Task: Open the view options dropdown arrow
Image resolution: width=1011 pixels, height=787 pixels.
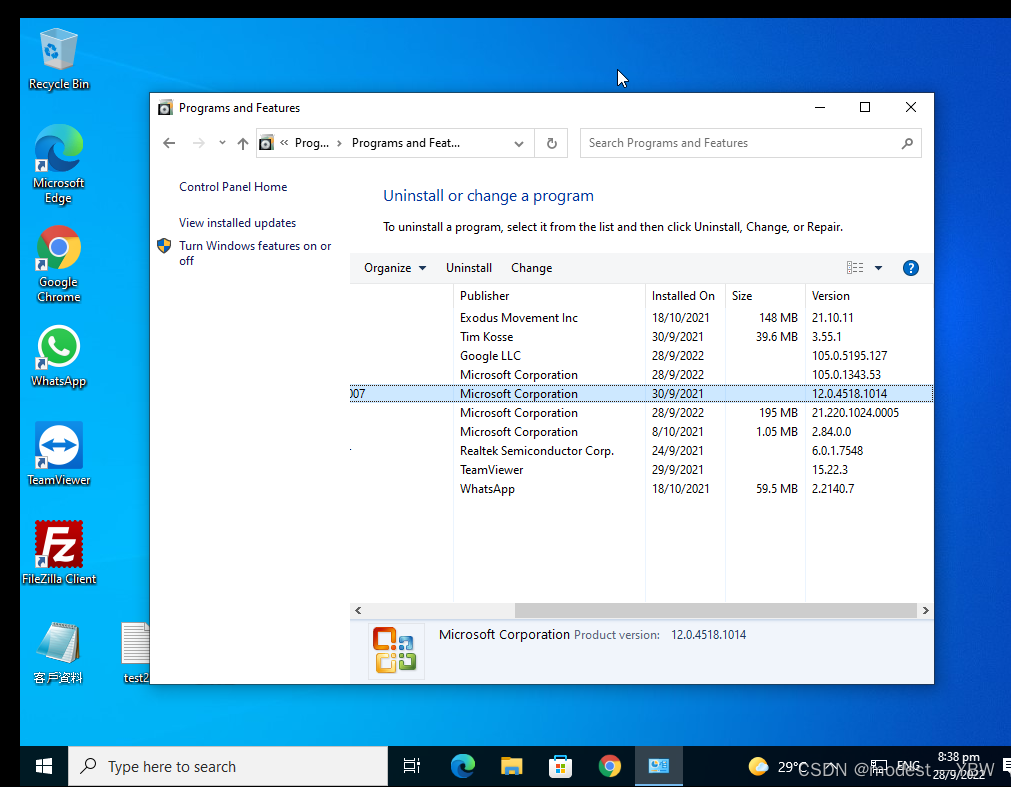Action: coord(878,267)
